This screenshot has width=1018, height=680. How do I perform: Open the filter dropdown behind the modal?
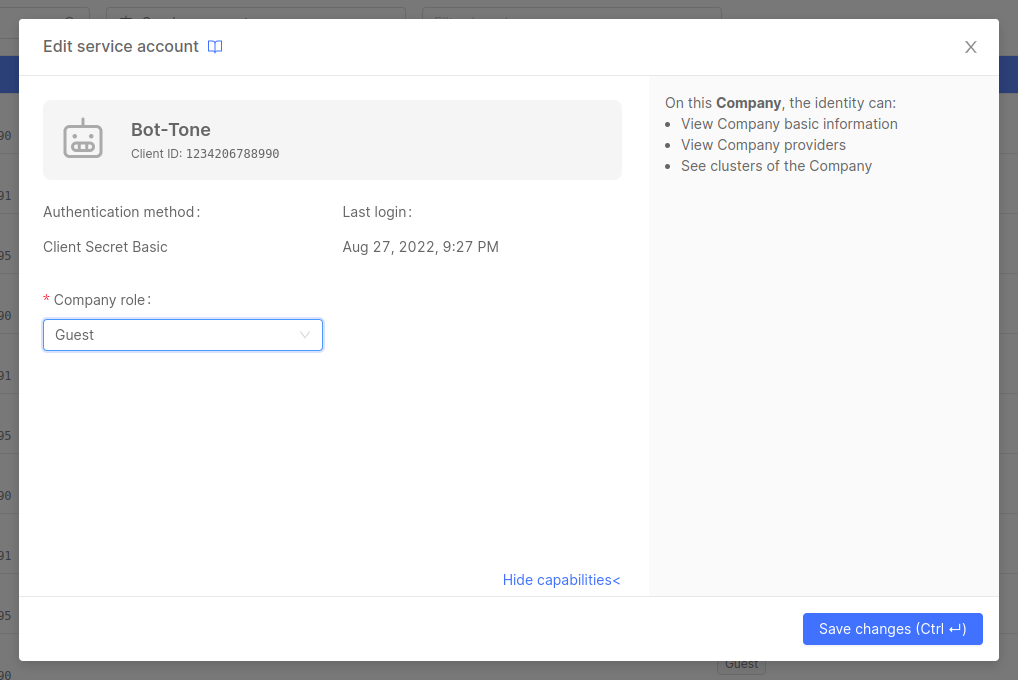tap(571, 20)
